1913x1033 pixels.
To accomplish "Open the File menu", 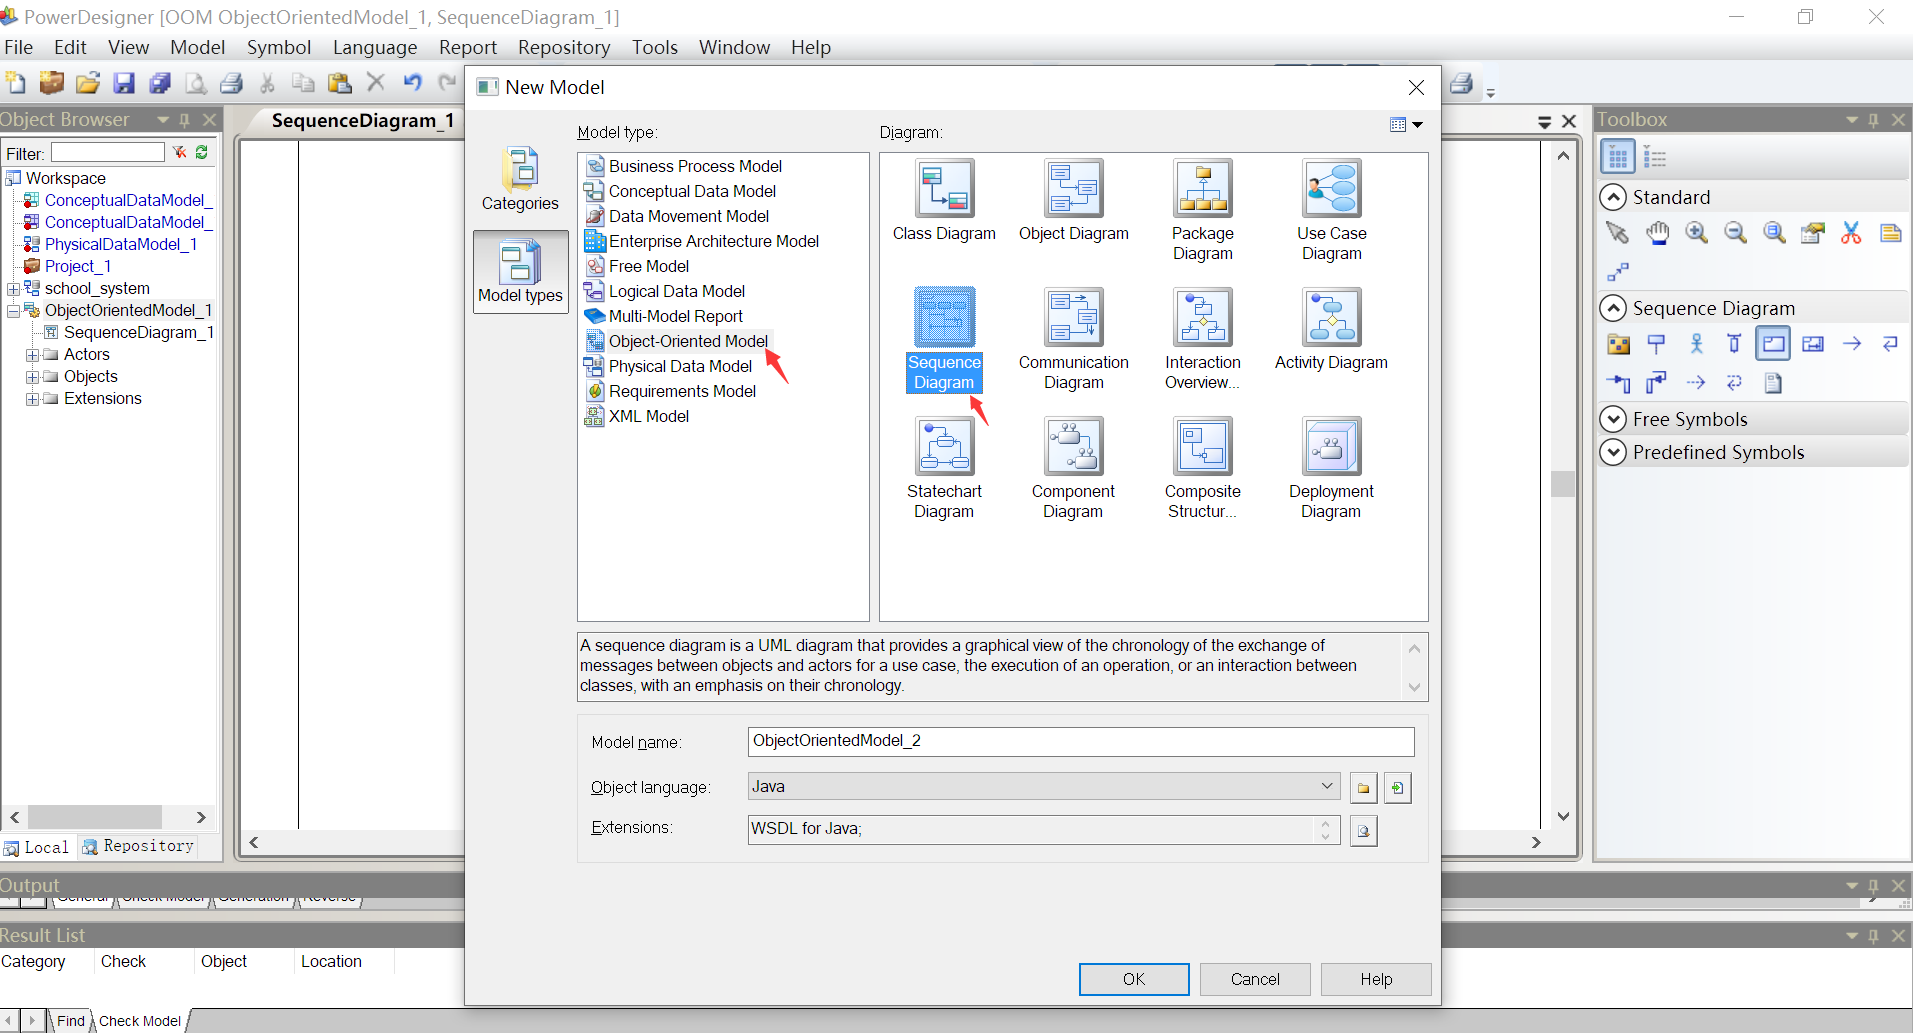I will [19, 47].
